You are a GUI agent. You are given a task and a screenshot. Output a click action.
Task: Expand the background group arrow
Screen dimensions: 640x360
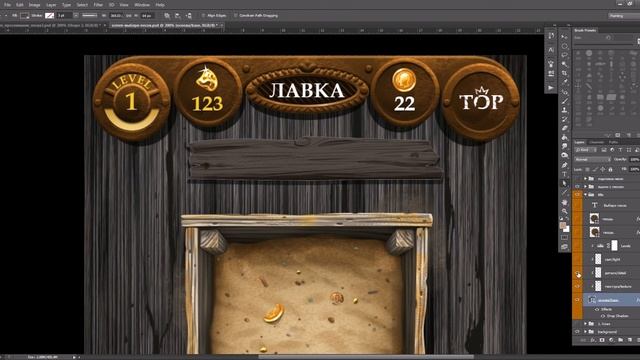586,332
